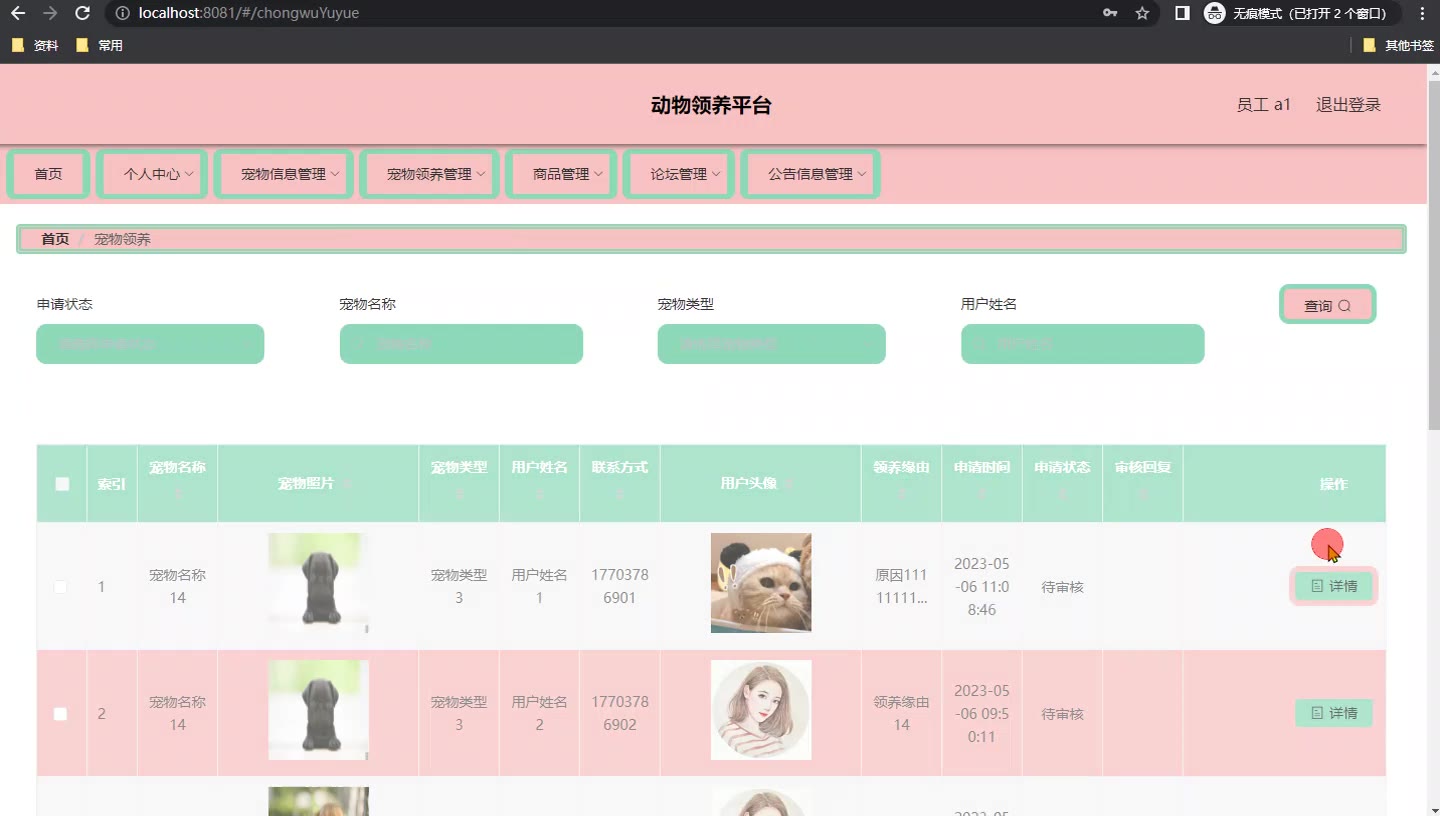Viewport: 1440px width, 816px height.
Task: Expand the 商品管理 menu
Action: [561, 174]
